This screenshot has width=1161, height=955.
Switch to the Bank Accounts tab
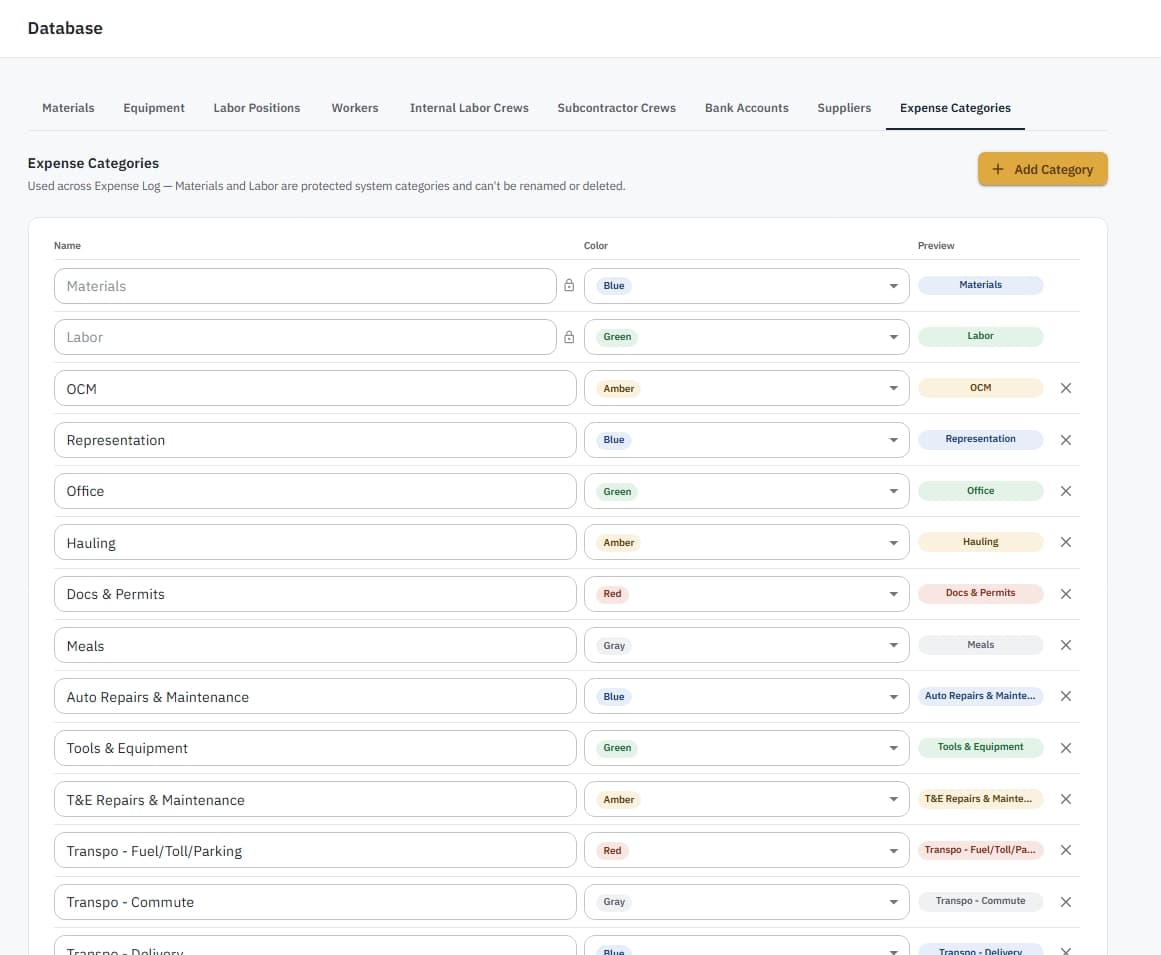tap(746, 108)
